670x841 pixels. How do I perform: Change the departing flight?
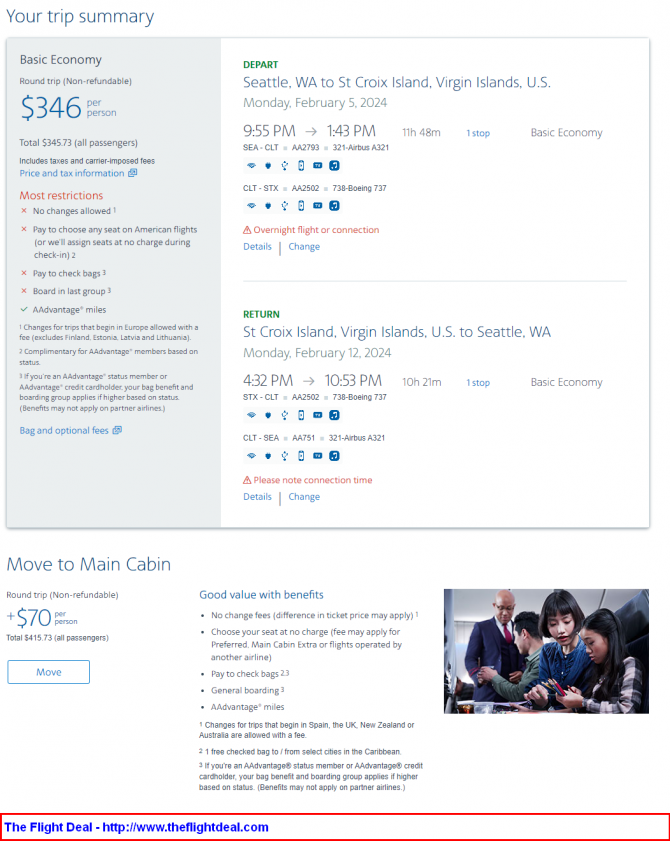[x=304, y=247]
